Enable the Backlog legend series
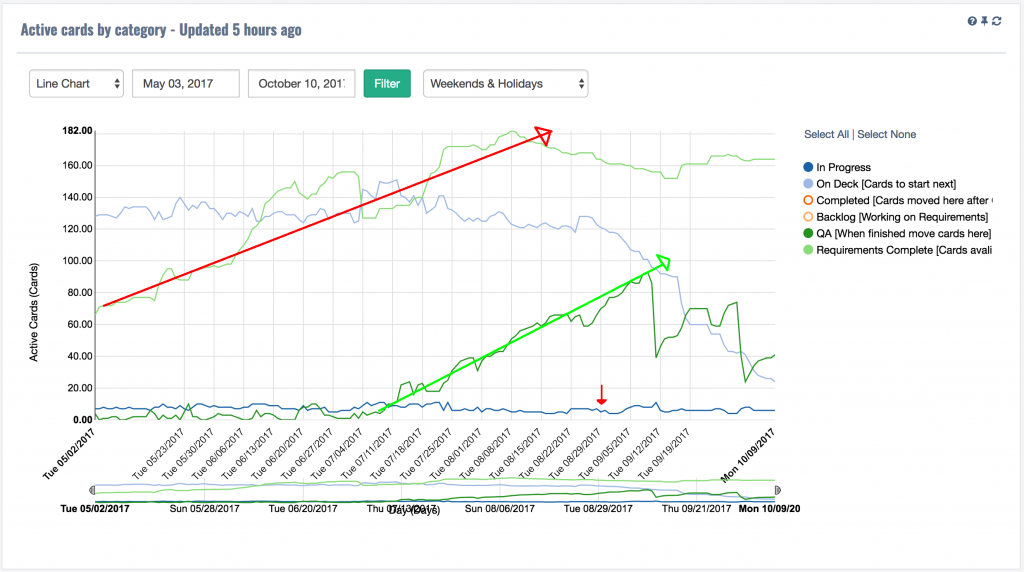This screenshot has width=1024, height=572. pos(896,217)
